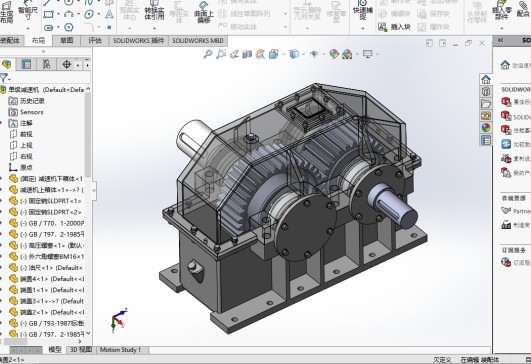Screen dimensions: 531x364
Task: Switch to the PropertyManager tab icon
Action: tap(26, 64)
